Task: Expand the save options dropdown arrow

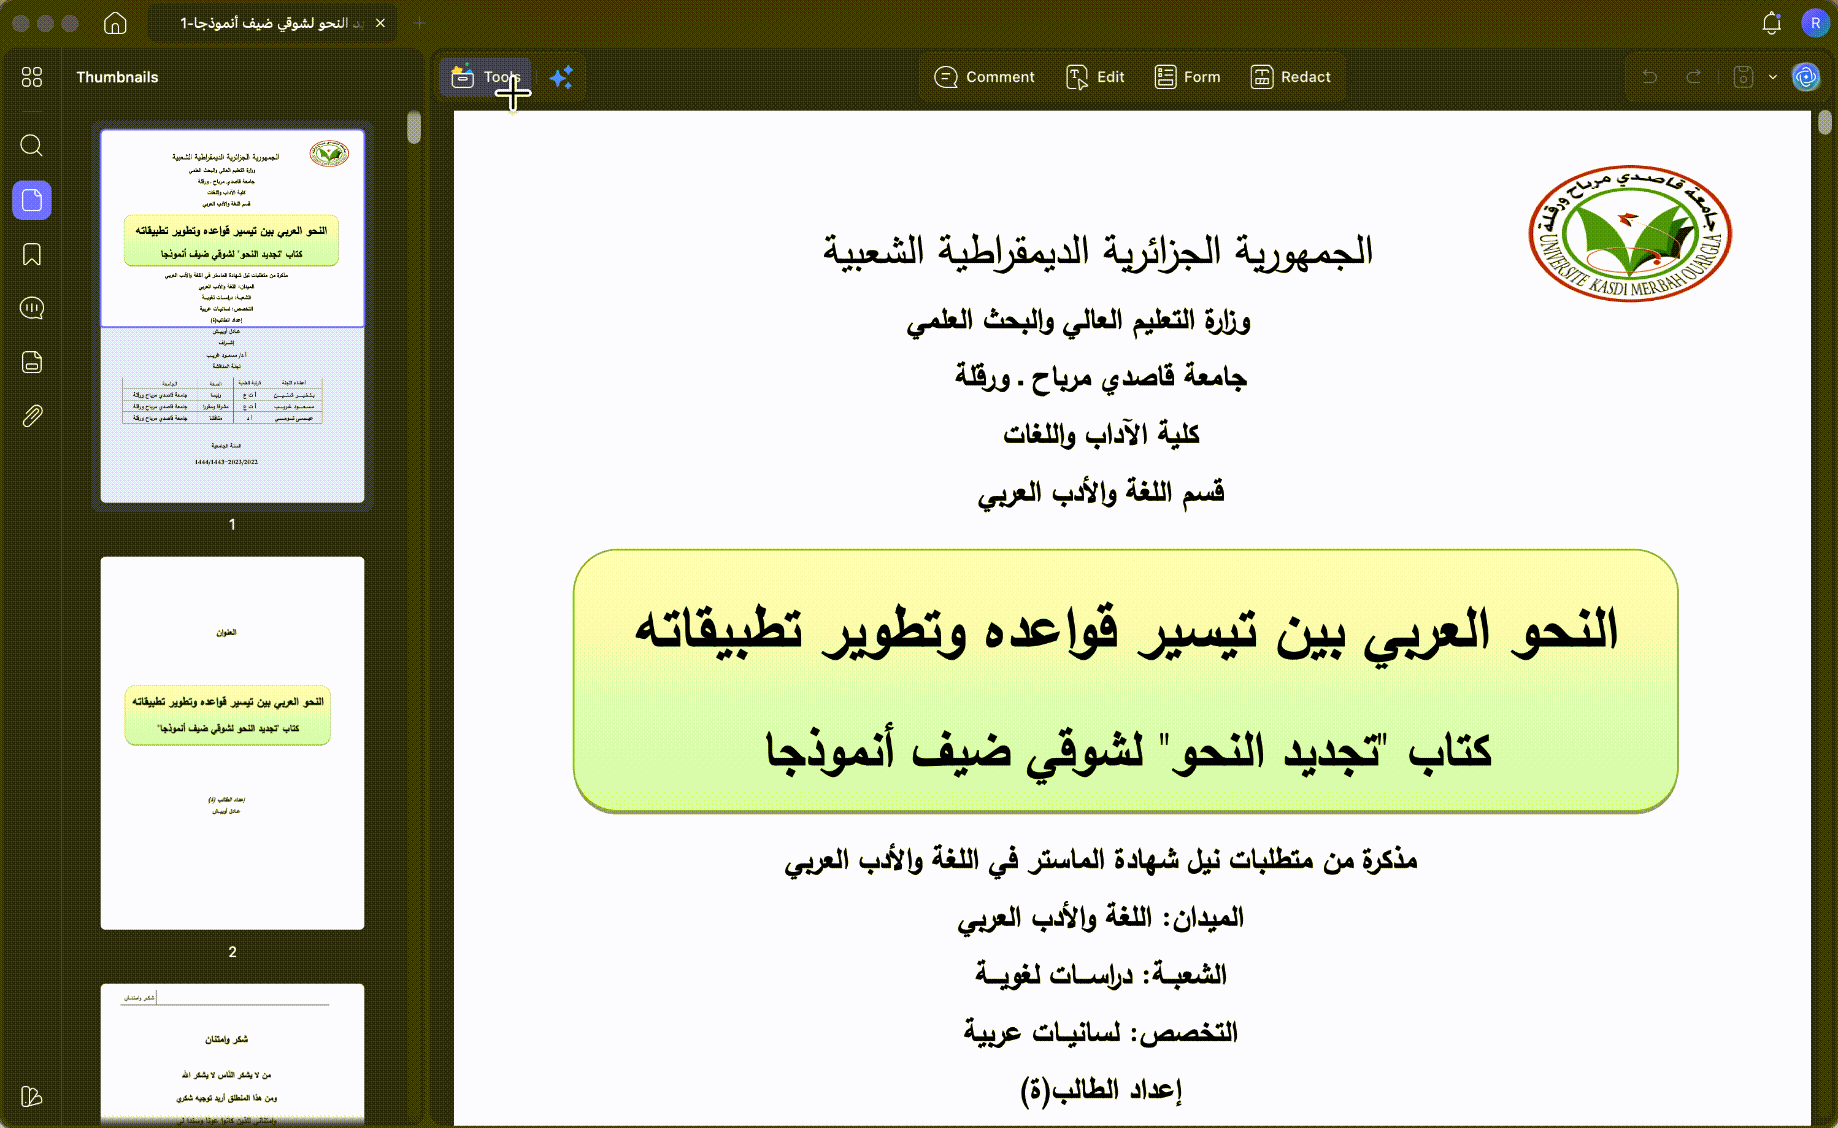Action: tap(1773, 77)
